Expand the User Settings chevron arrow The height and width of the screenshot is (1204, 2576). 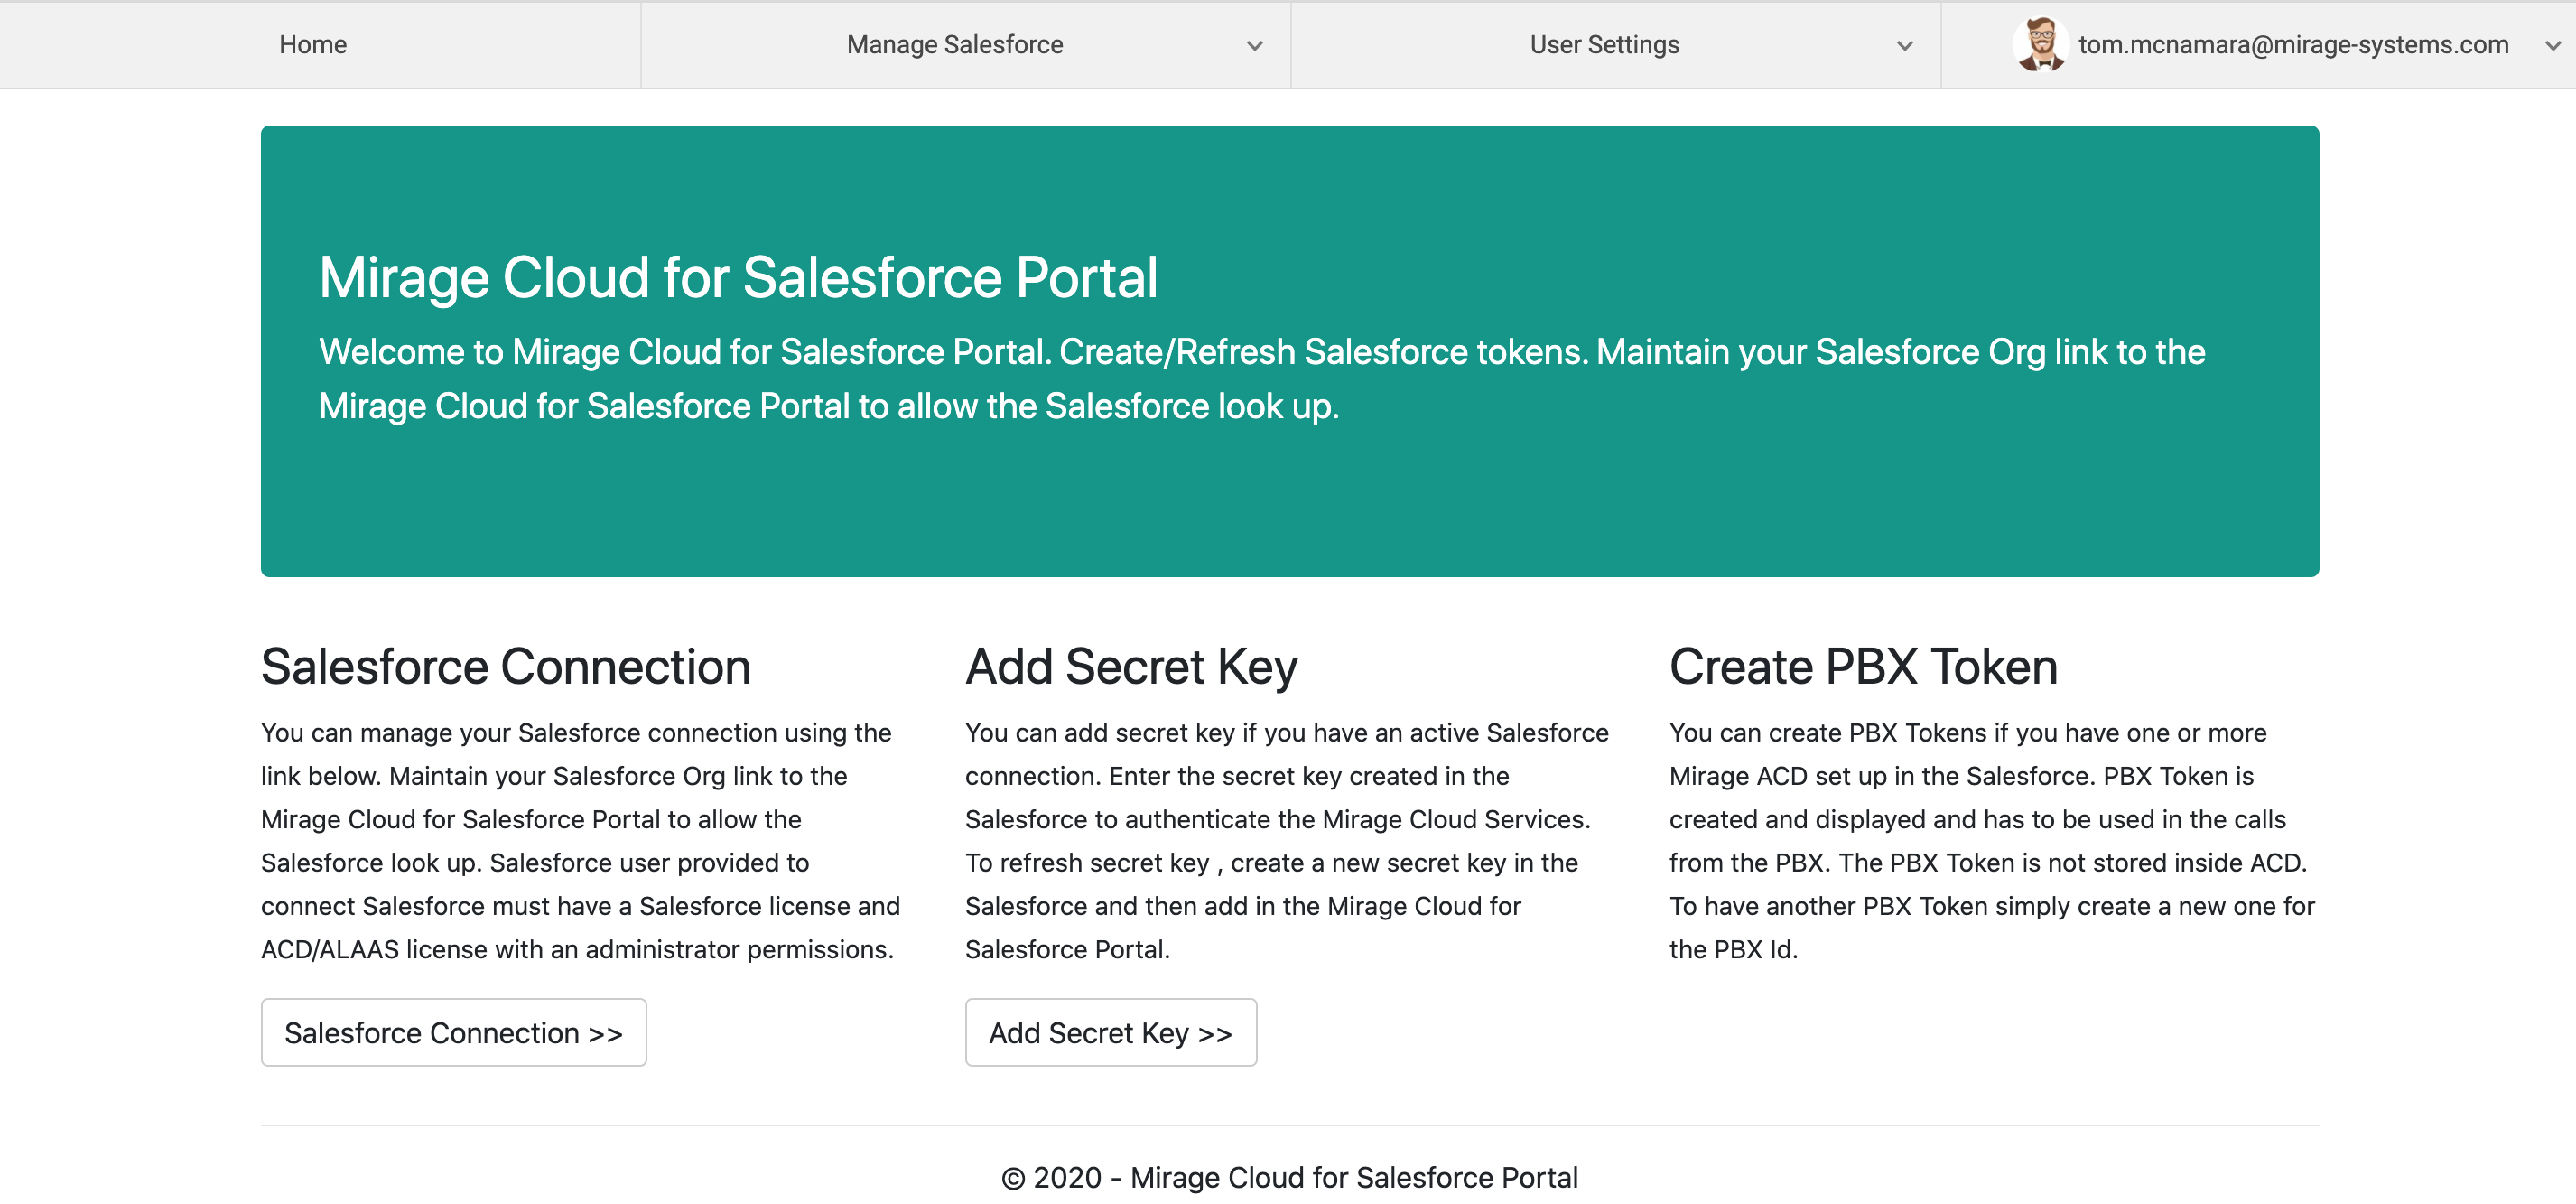1905,46
